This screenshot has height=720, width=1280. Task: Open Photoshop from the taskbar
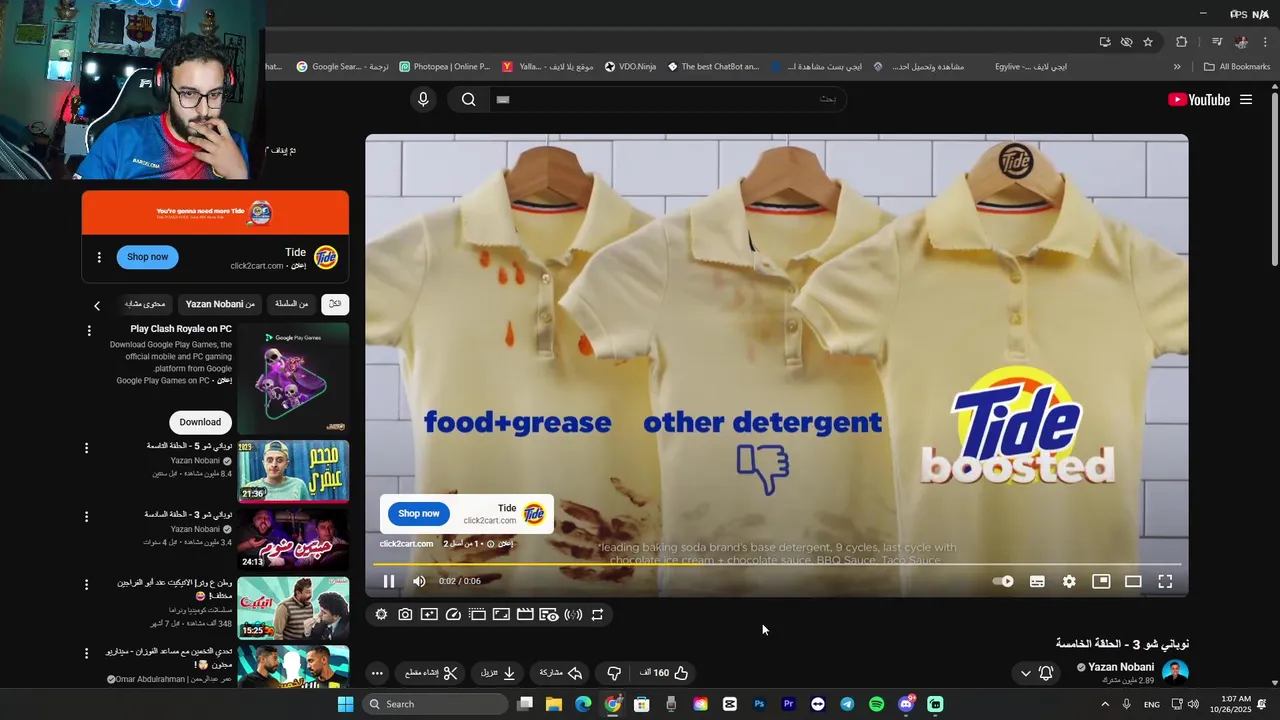pyautogui.click(x=759, y=704)
